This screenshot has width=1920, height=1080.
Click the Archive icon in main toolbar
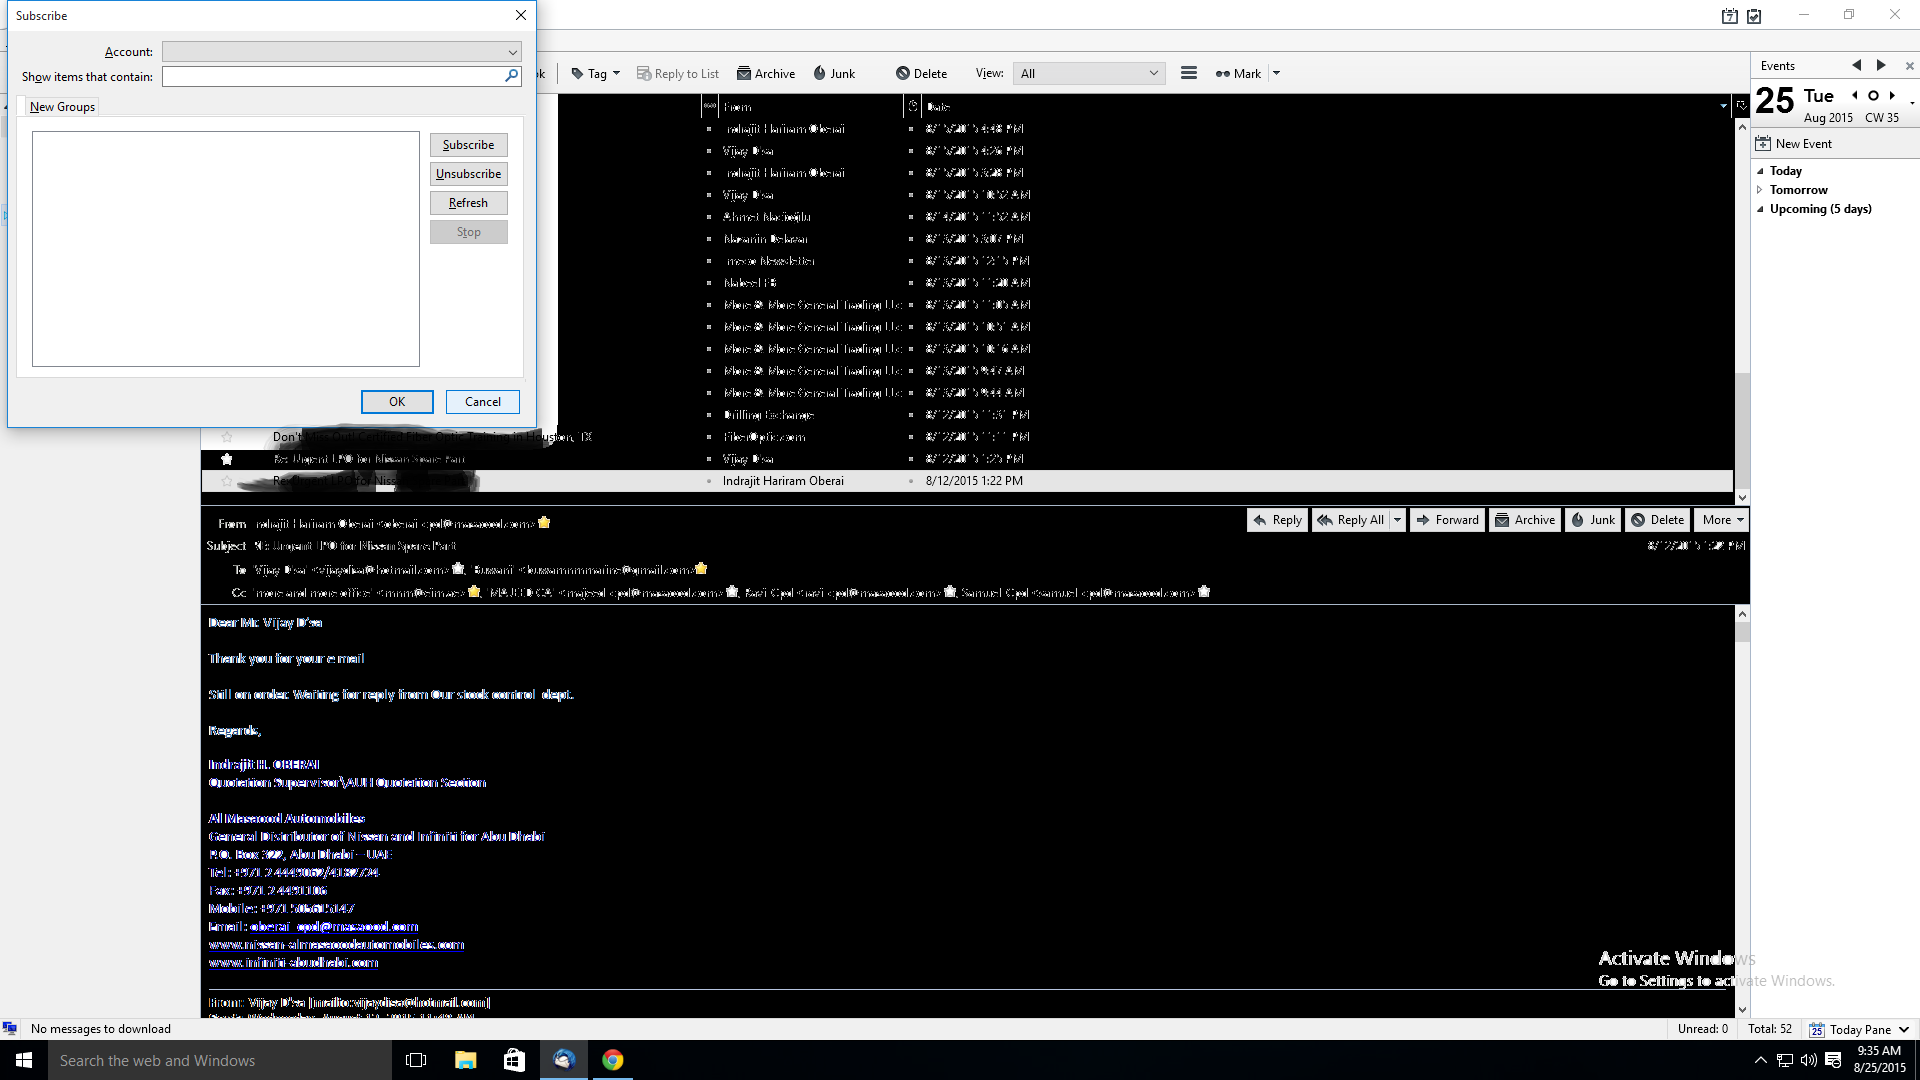[744, 73]
